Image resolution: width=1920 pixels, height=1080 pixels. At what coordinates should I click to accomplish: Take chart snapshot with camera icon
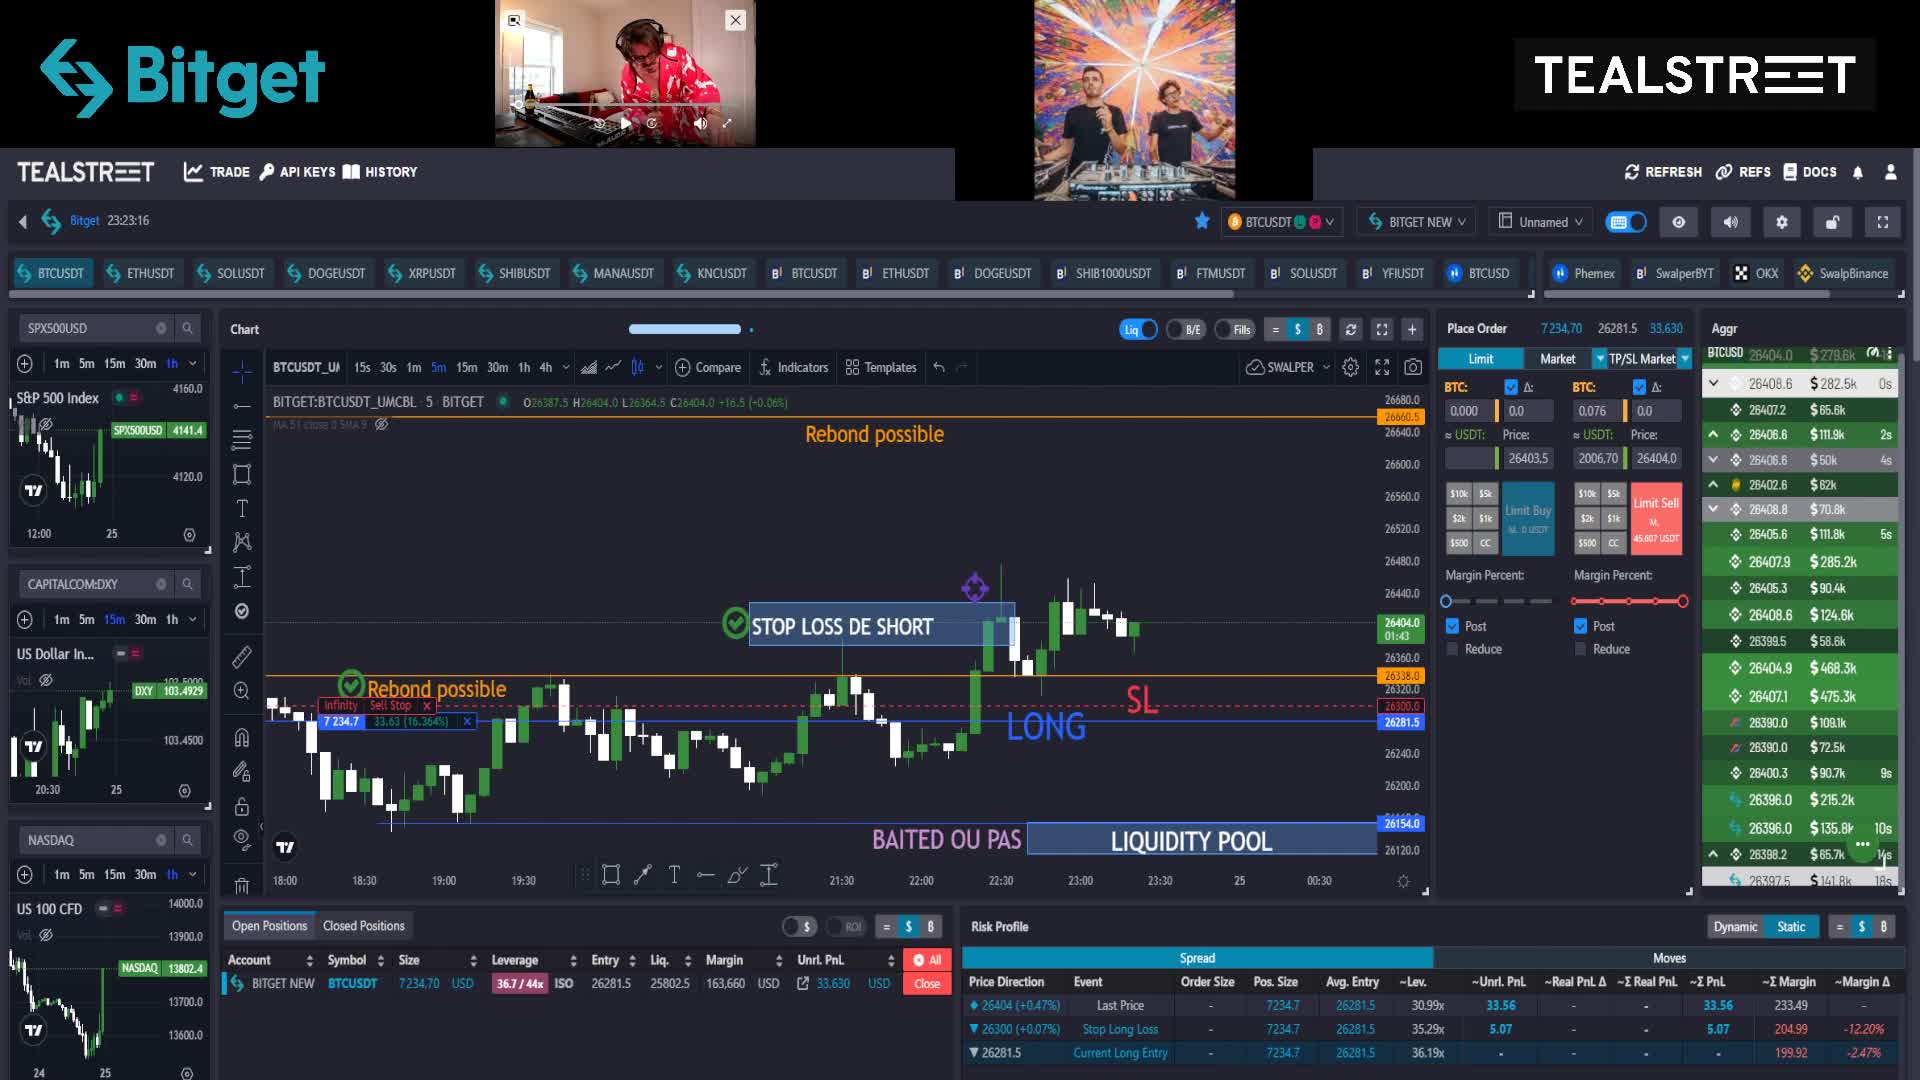tap(1412, 367)
